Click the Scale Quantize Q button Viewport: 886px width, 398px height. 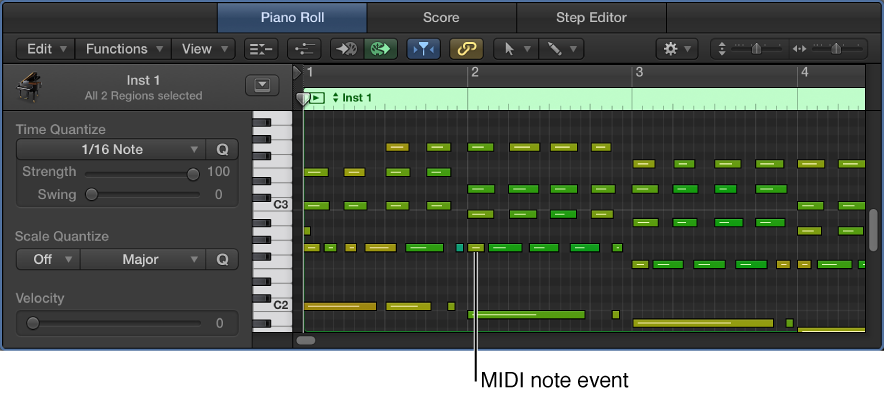point(222,259)
